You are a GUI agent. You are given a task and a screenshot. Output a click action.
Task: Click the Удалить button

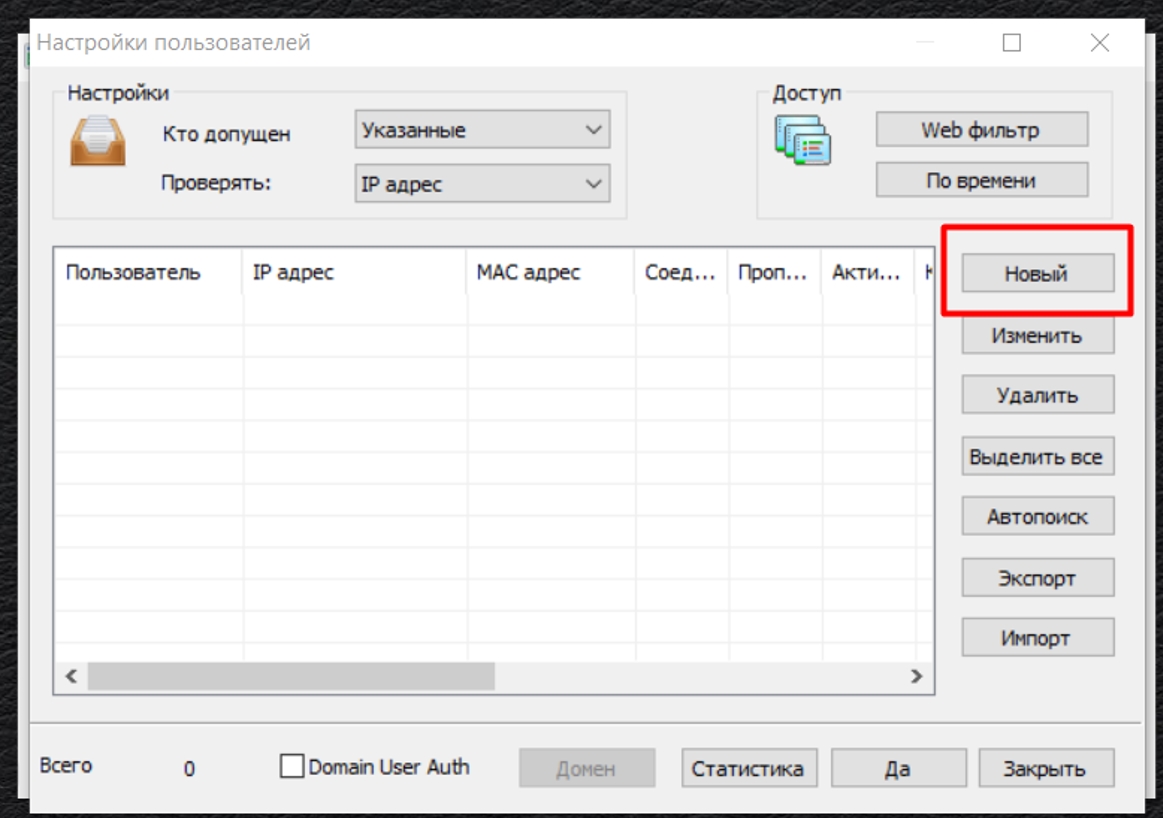(1038, 395)
